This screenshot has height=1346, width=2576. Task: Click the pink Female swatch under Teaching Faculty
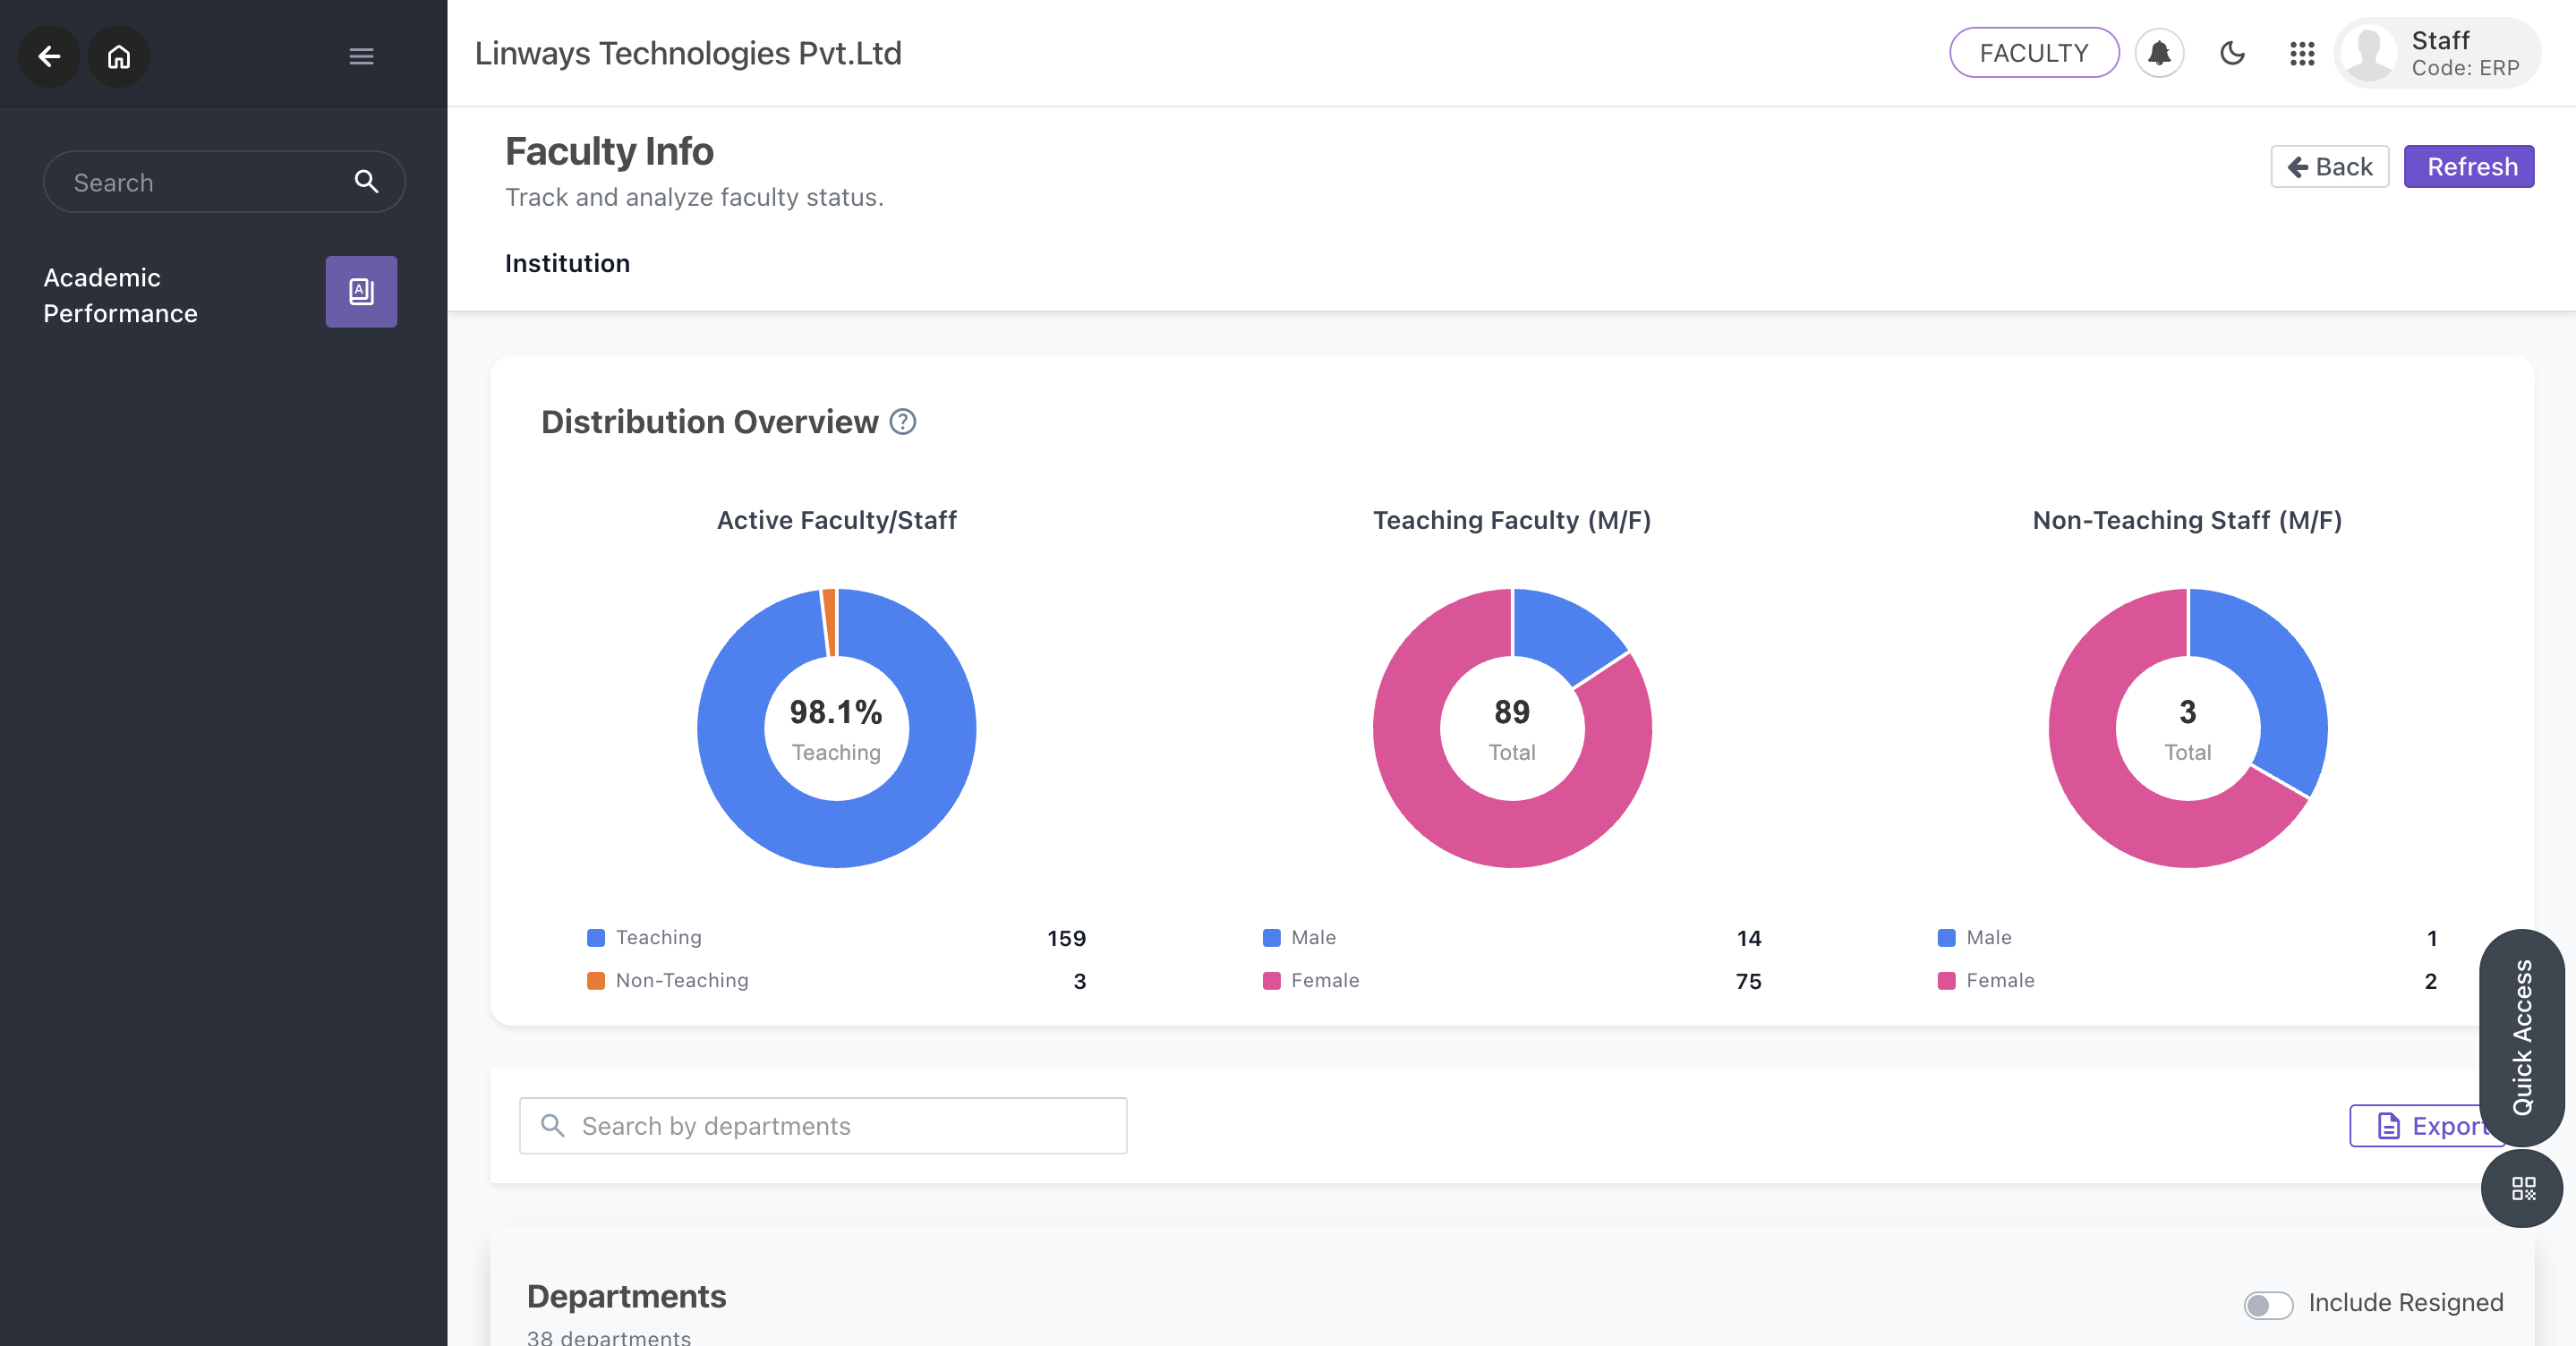click(x=1271, y=981)
